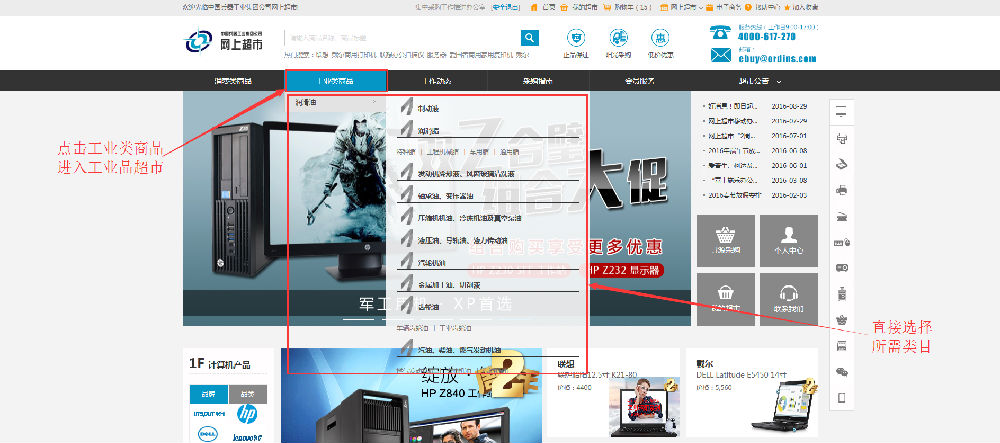
Task: Click the round delivery truck icon
Action: 618,37
